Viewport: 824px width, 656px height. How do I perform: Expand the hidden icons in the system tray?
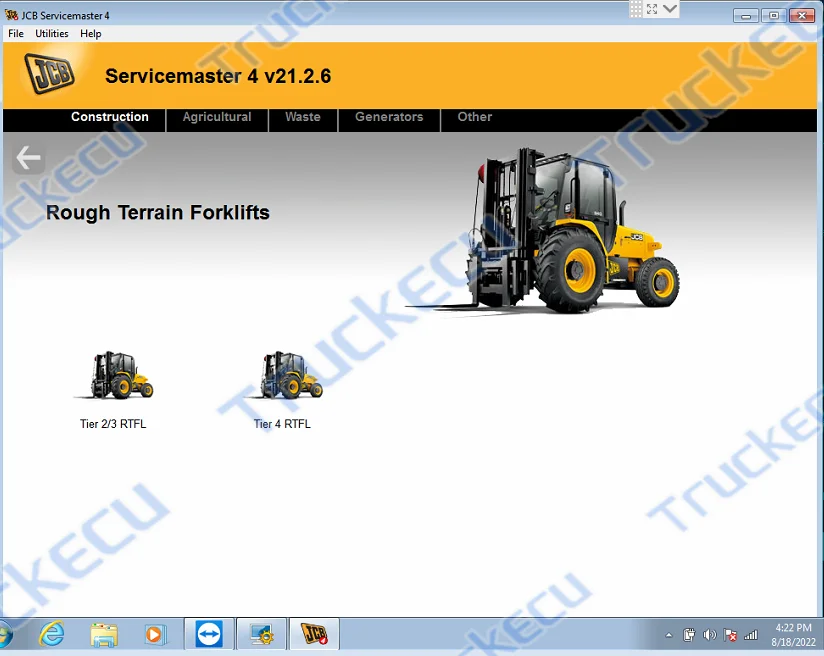click(669, 634)
